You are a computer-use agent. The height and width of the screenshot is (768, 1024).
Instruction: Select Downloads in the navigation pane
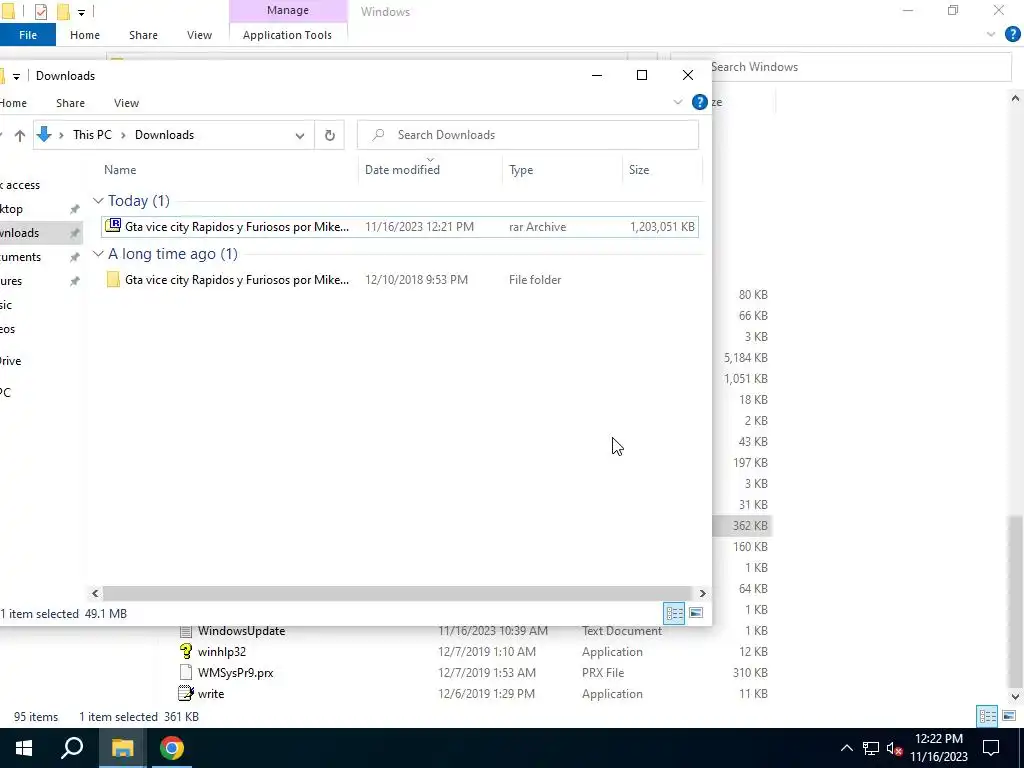click(x=39, y=233)
